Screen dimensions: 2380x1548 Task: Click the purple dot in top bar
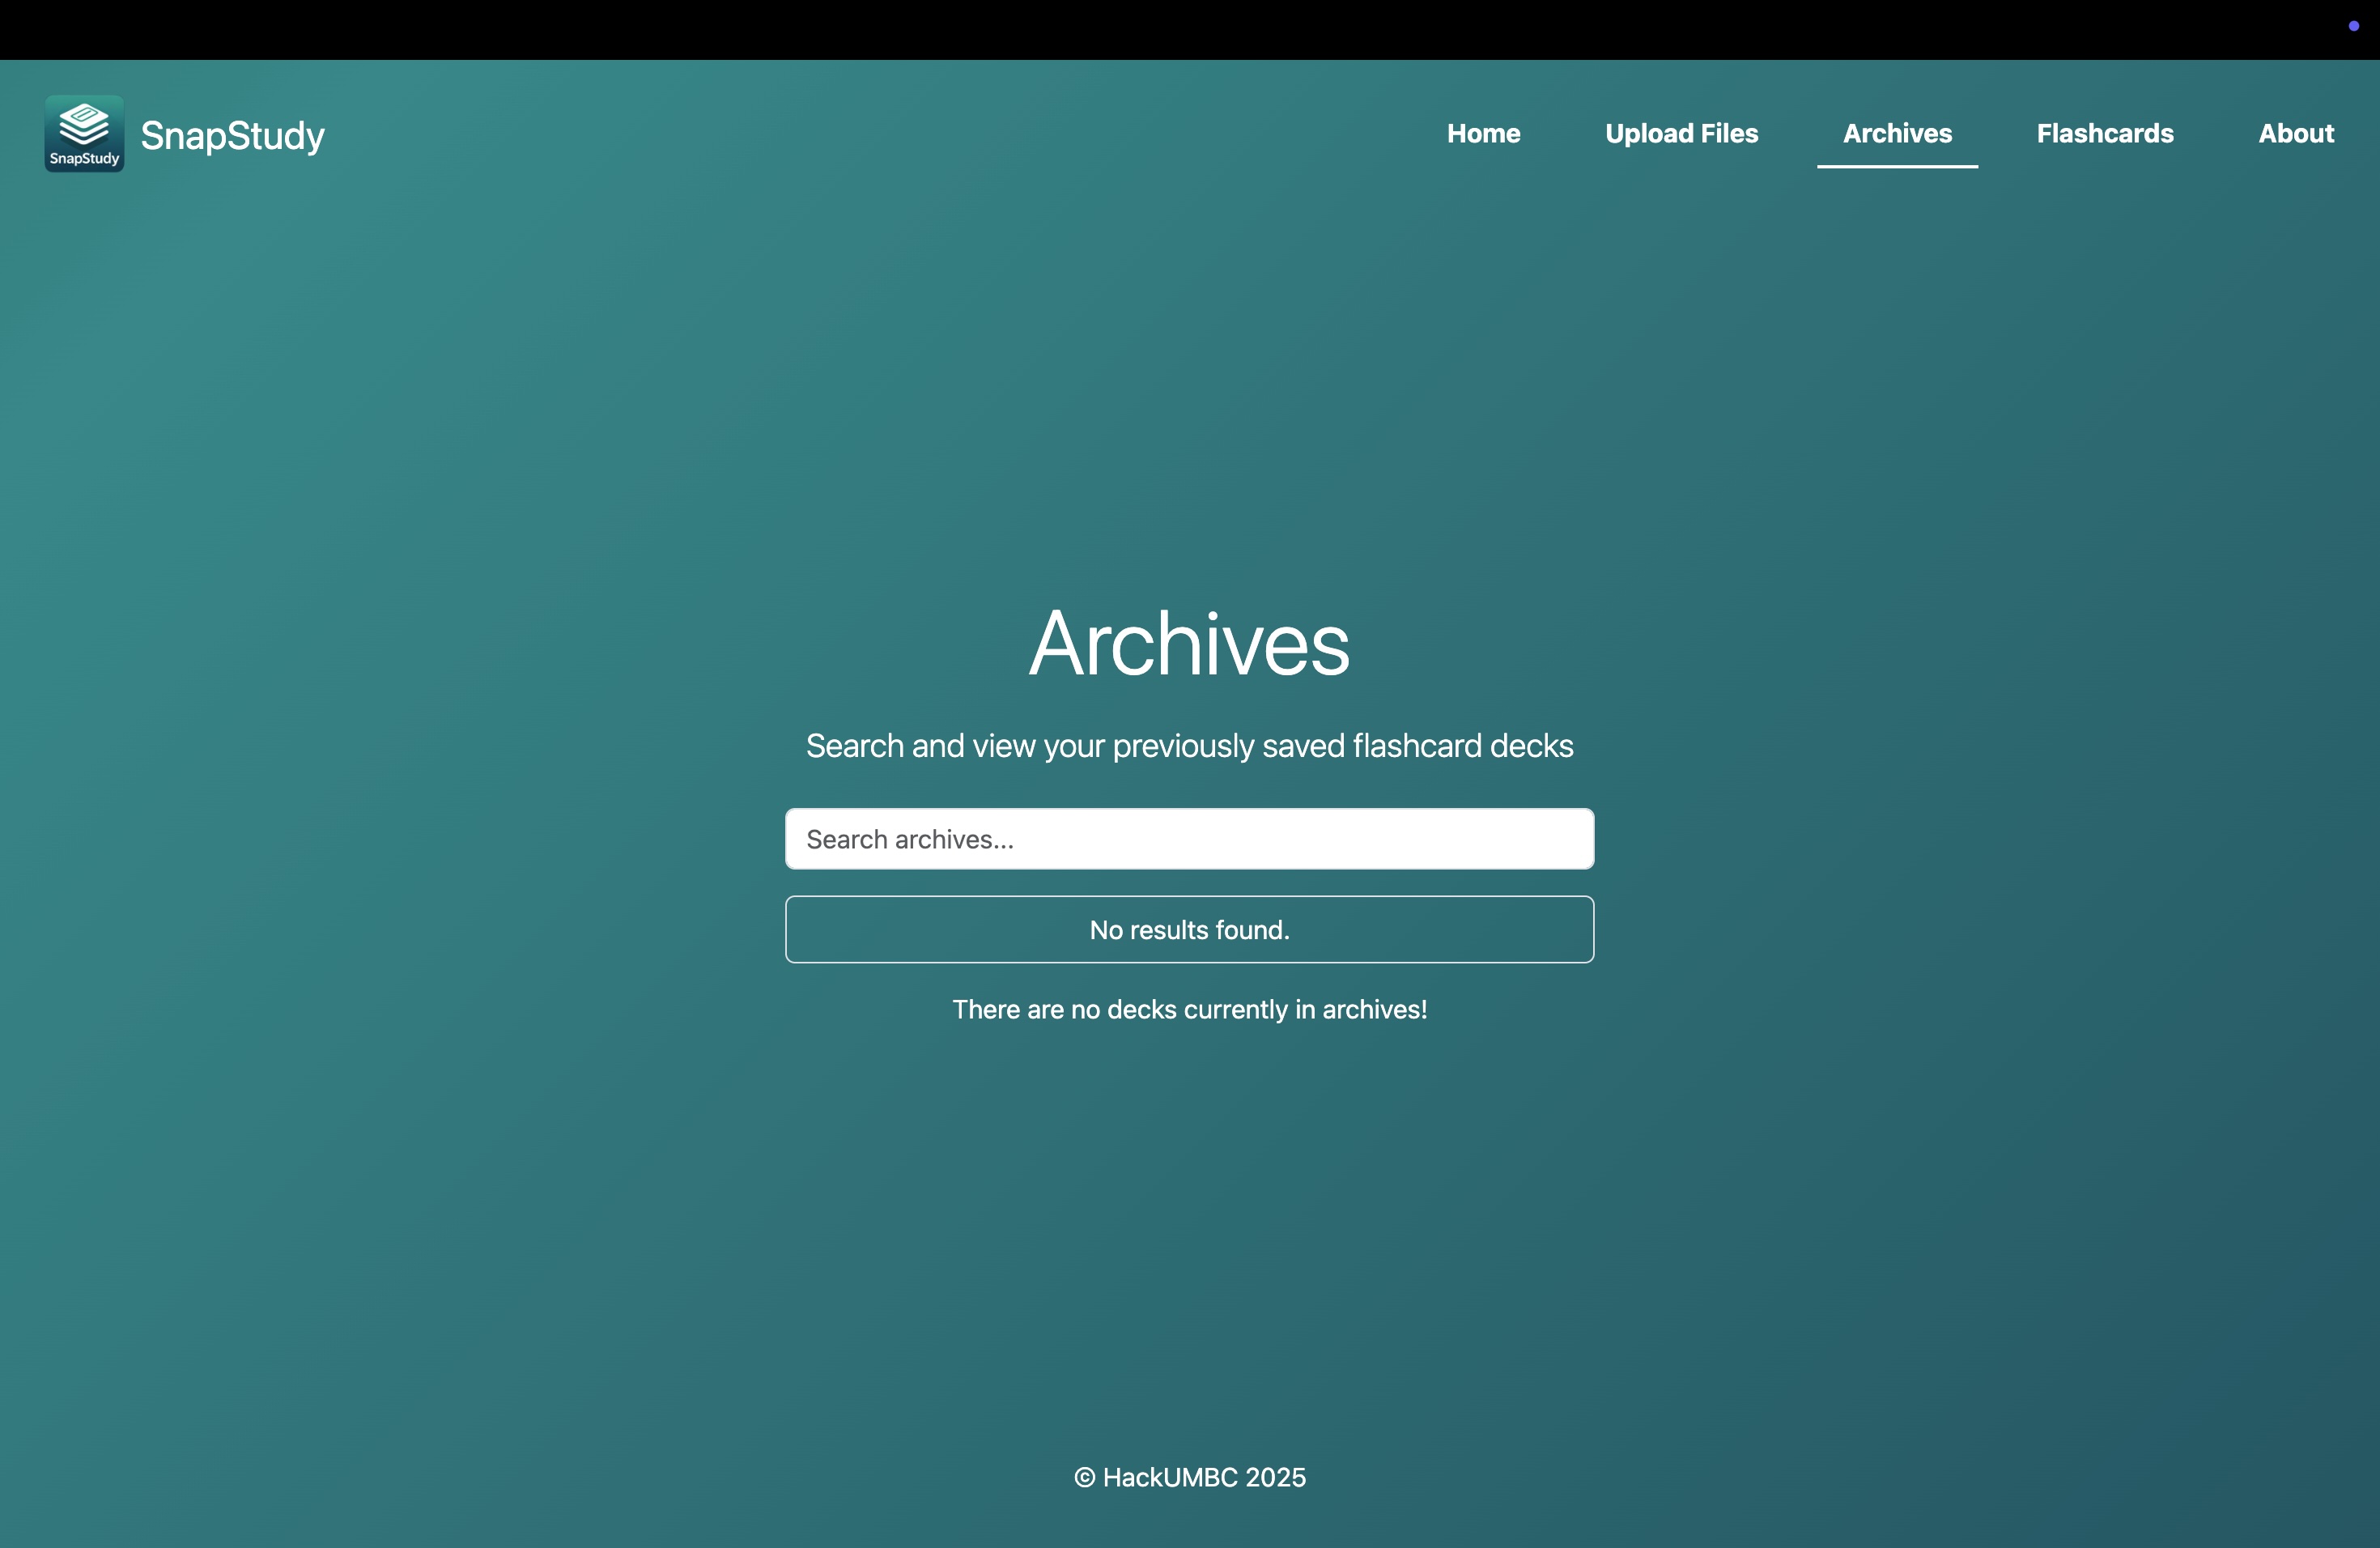[2353, 26]
